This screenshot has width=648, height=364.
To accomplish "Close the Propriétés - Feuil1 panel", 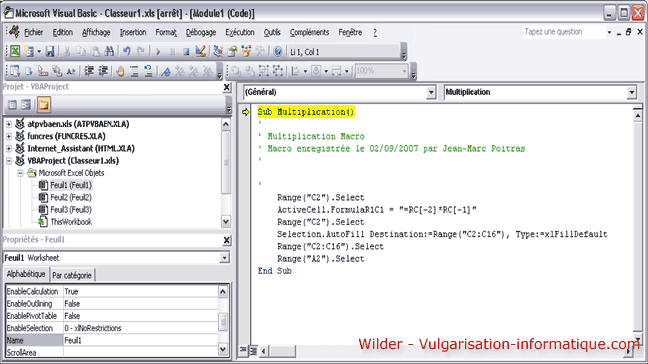I will [x=226, y=240].
